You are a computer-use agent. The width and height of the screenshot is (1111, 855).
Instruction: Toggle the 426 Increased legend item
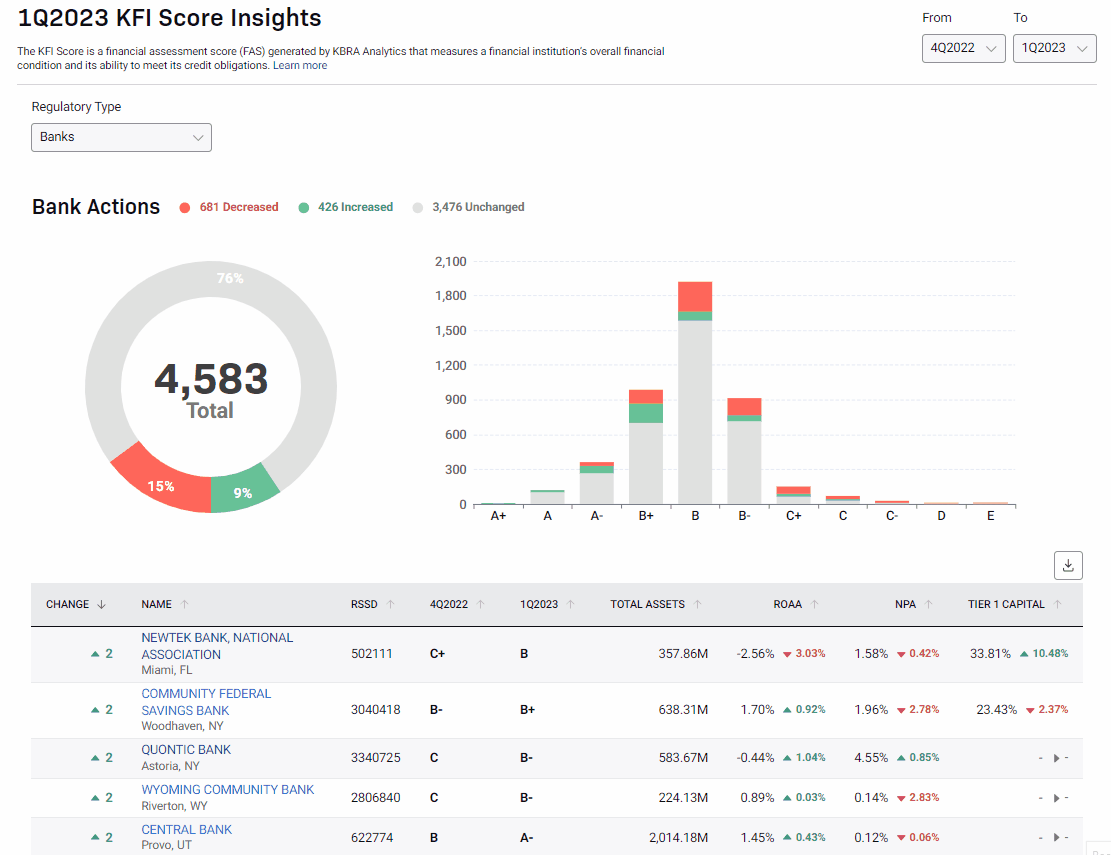tap(345, 207)
